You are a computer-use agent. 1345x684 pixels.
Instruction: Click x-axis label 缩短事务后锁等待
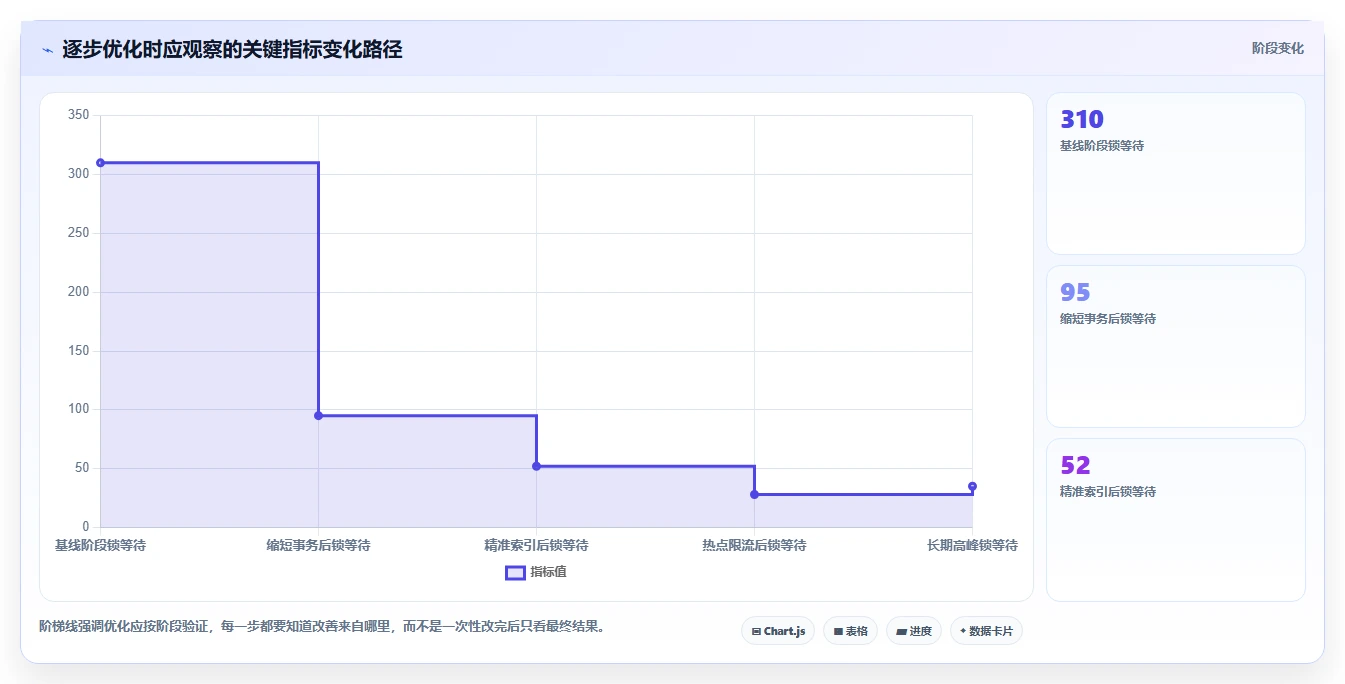click(x=318, y=546)
